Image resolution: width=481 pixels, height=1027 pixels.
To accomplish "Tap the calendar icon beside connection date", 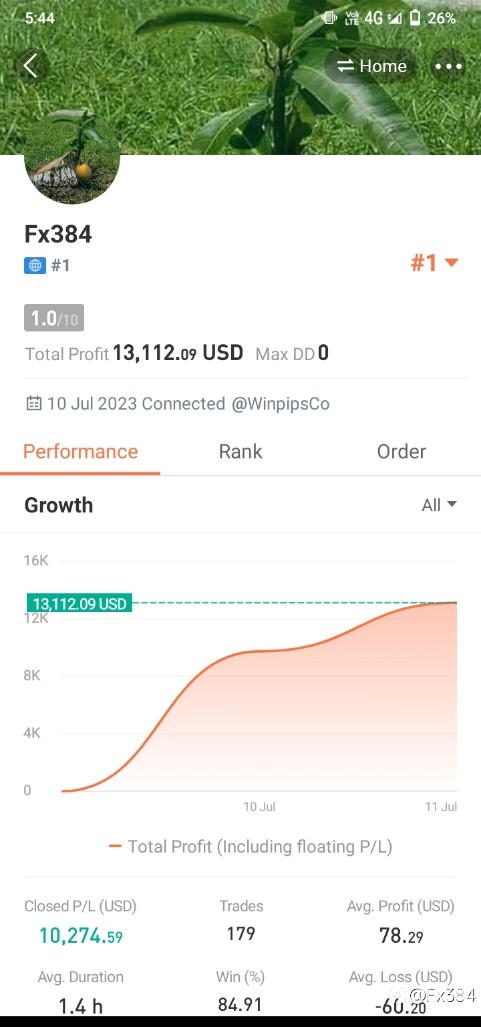I will (33, 403).
